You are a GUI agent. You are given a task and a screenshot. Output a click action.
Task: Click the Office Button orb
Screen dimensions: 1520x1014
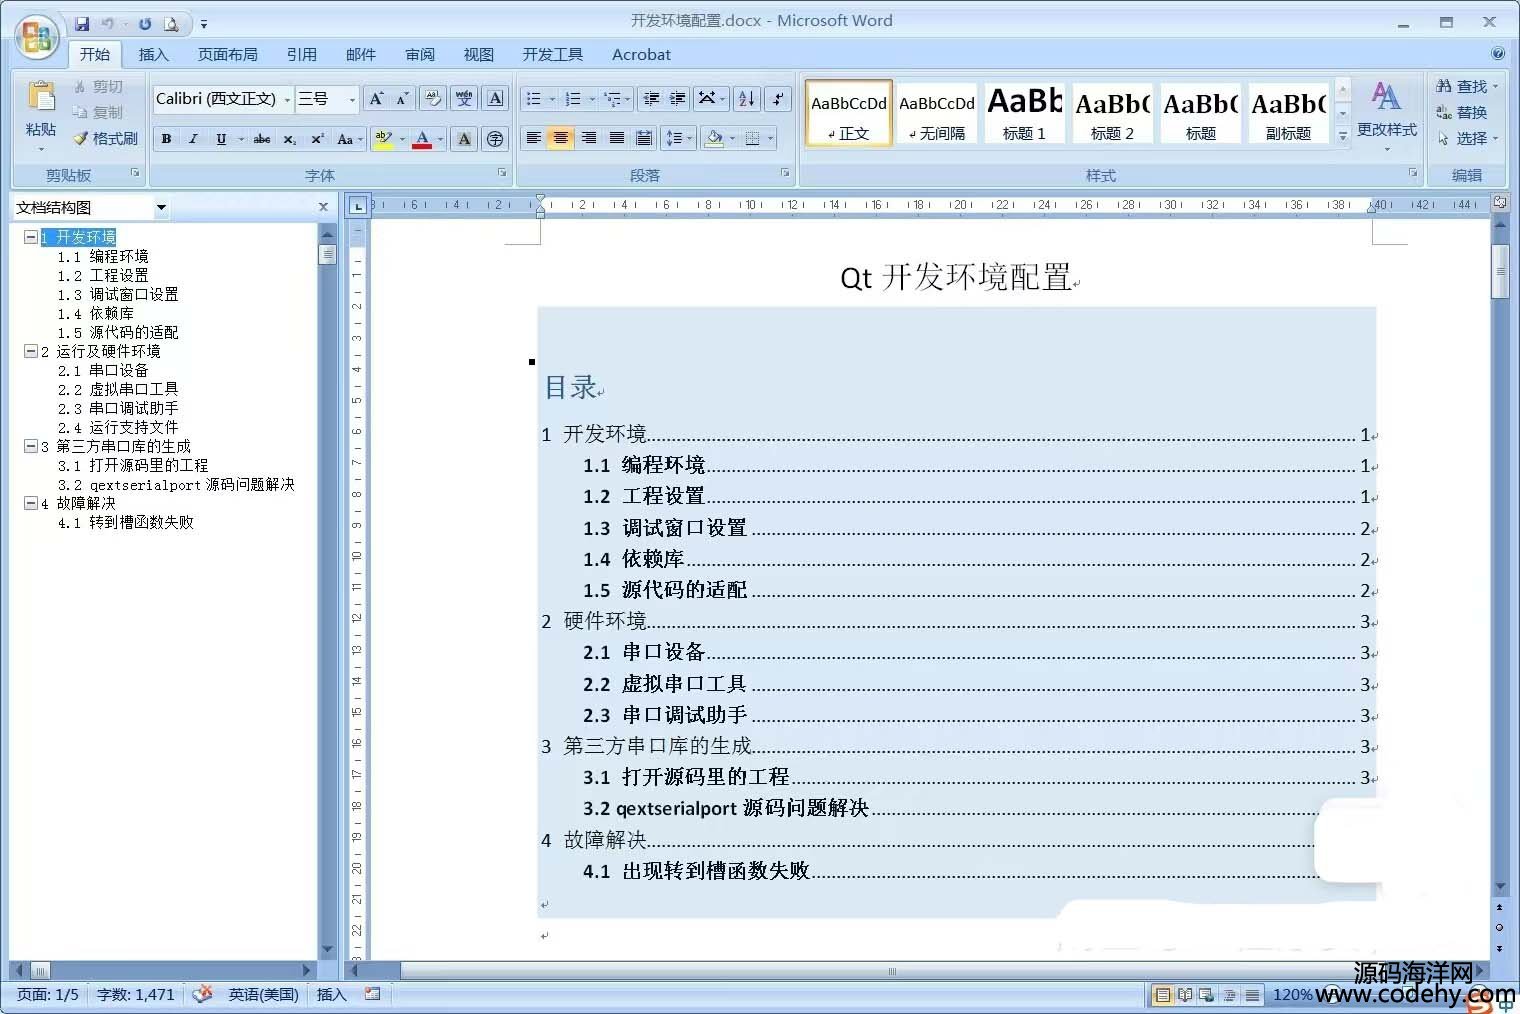[x=37, y=37]
